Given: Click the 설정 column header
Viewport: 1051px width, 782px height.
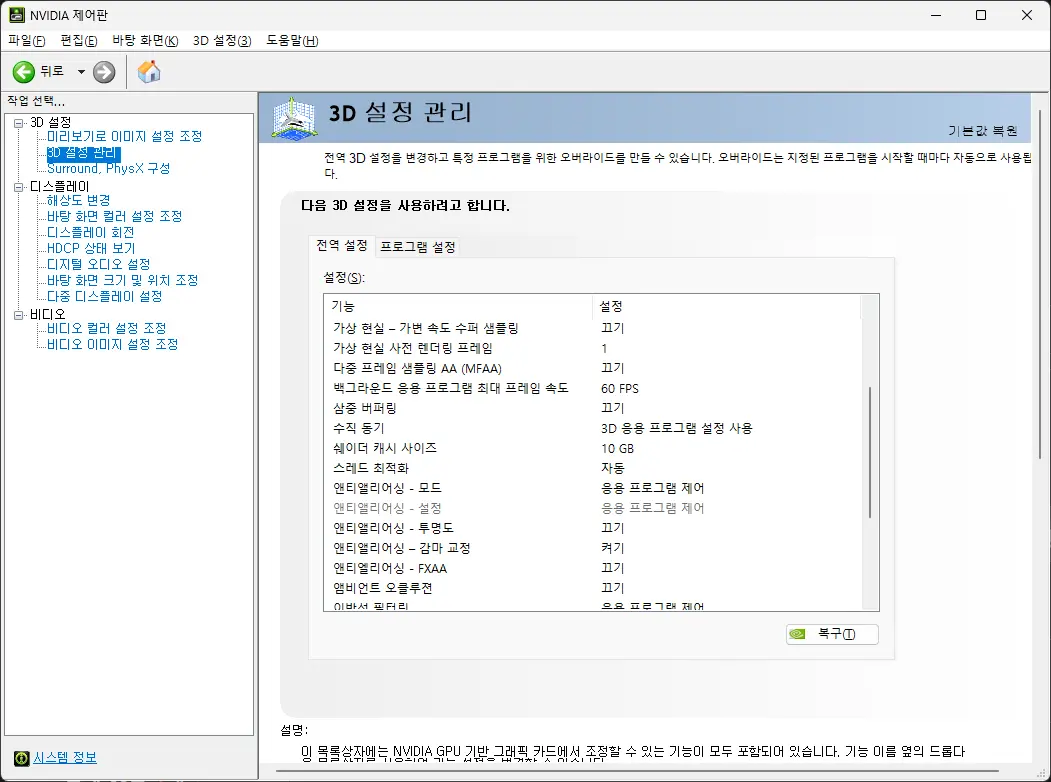Looking at the screenshot, I should pyautogui.click(x=727, y=306).
